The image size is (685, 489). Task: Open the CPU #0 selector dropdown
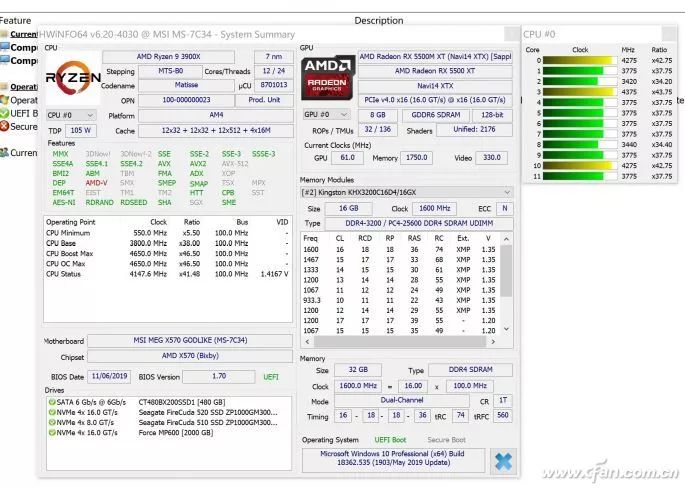click(69, 115)
